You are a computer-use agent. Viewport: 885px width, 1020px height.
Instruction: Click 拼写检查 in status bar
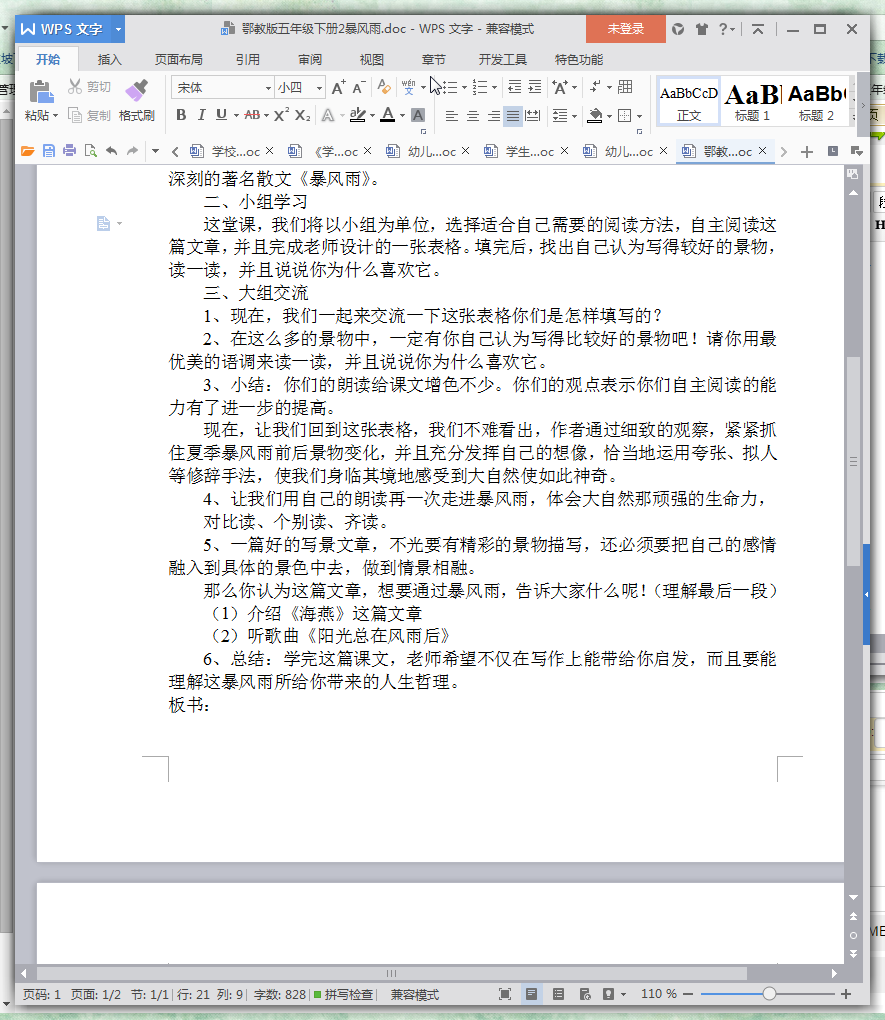(x=344, y=994)
